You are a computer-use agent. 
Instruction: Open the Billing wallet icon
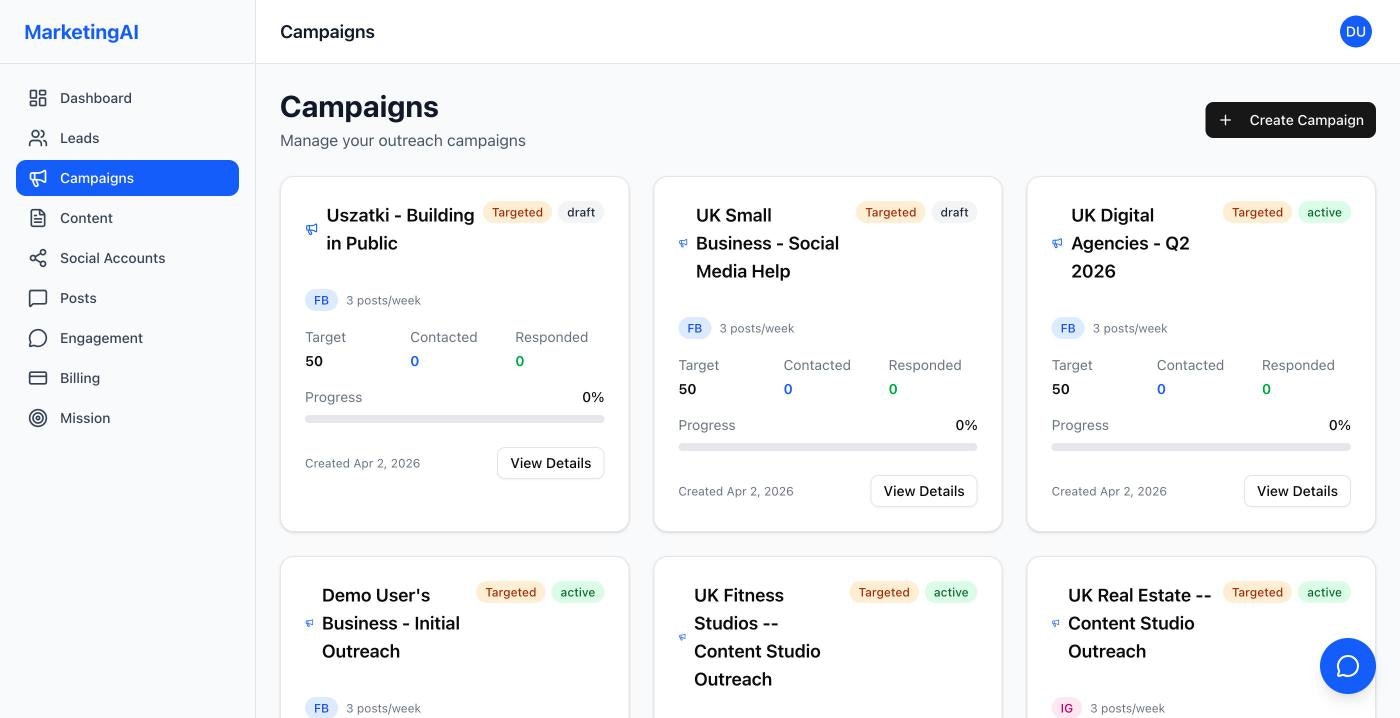point(38,377)
